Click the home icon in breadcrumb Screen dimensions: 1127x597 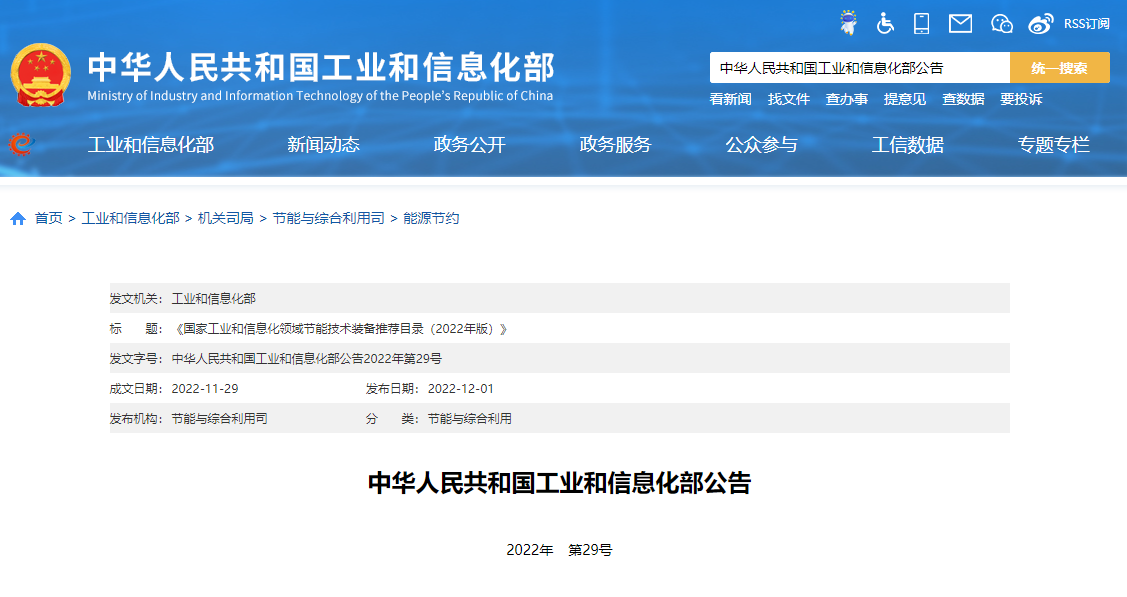18,219
